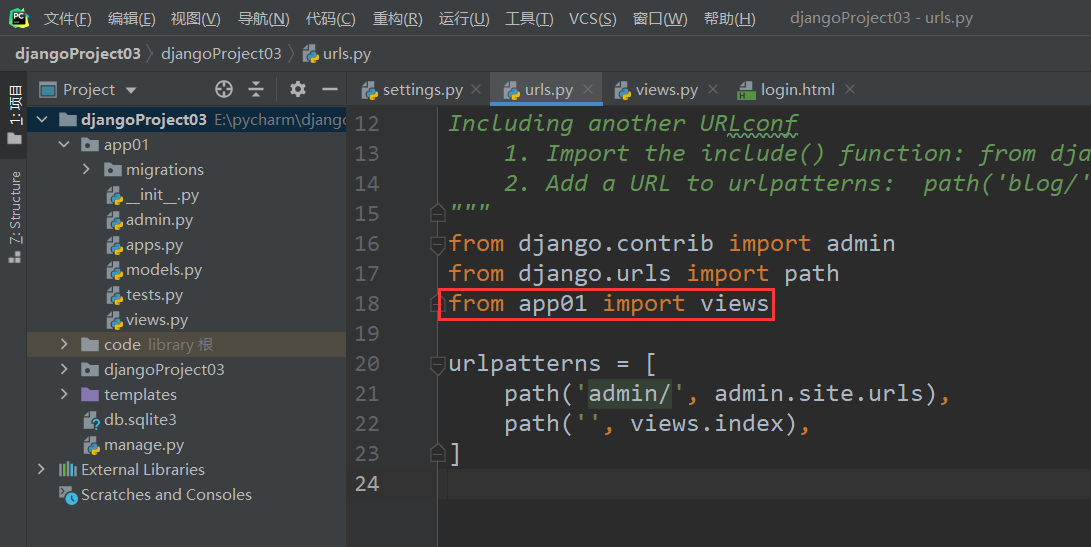The width and height of the screenshot is (1091, 547).
Task: Open Project panel settings gear
Action: pos(298,89)
